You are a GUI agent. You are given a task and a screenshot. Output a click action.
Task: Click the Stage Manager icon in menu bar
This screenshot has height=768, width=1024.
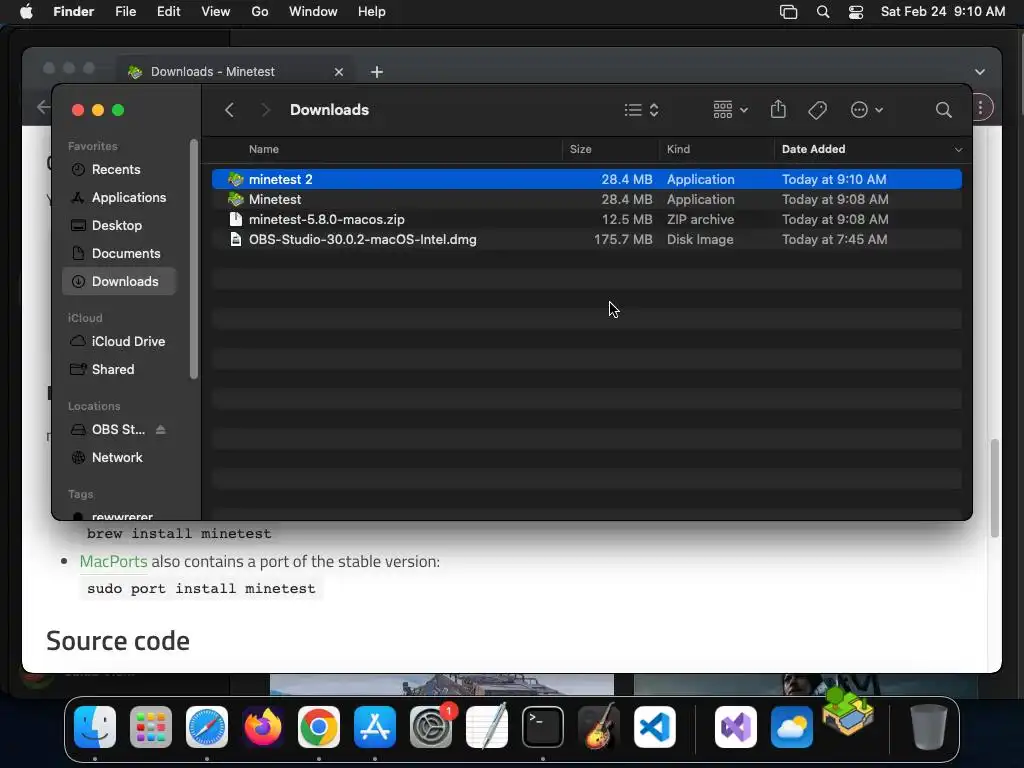(788, 12)
